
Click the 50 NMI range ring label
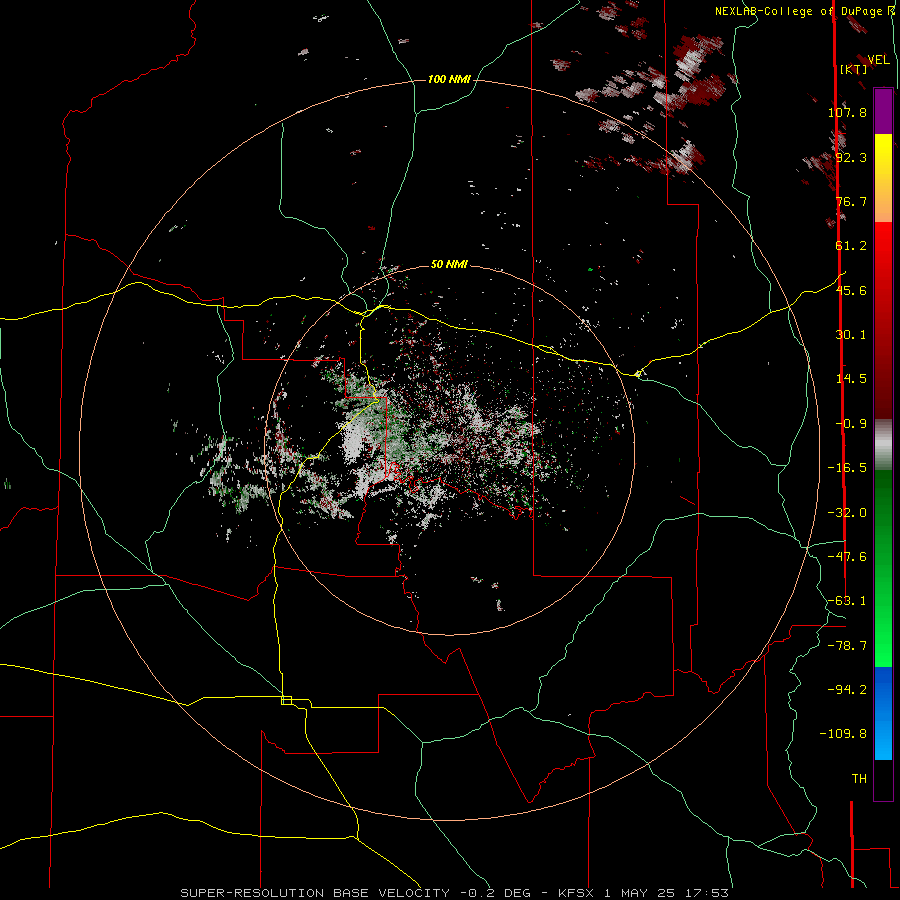pyautogui.click(x=449, y=264)
